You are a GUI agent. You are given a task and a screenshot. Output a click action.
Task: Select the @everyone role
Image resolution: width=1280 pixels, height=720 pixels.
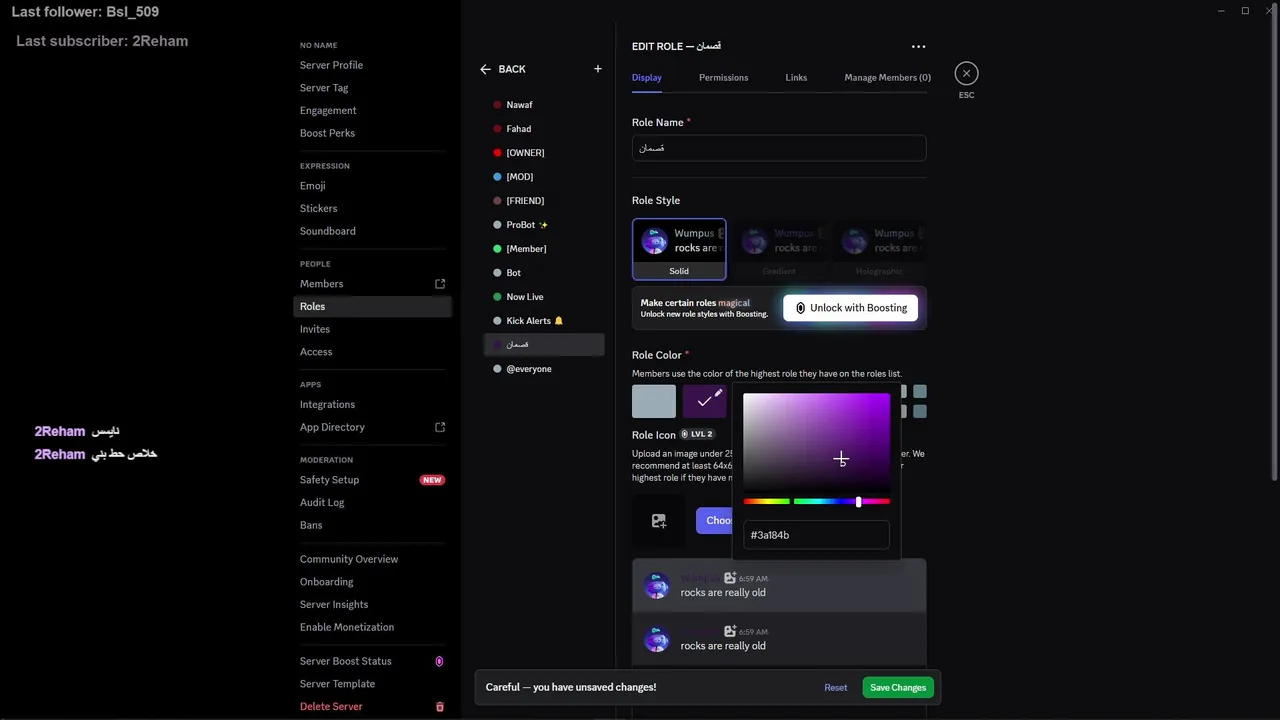[544, 369]
